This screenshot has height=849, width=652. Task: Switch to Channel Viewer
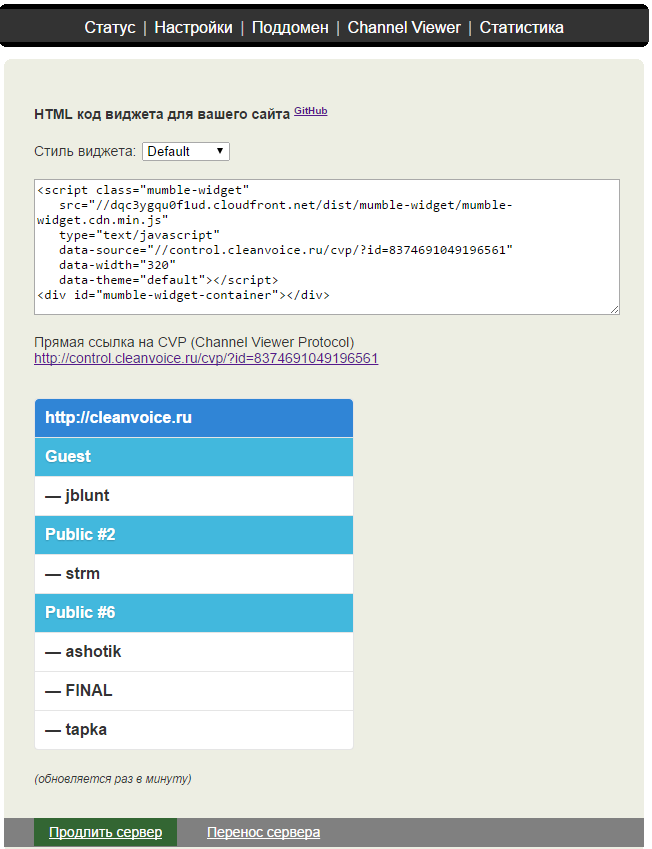[x=404, y=27]
